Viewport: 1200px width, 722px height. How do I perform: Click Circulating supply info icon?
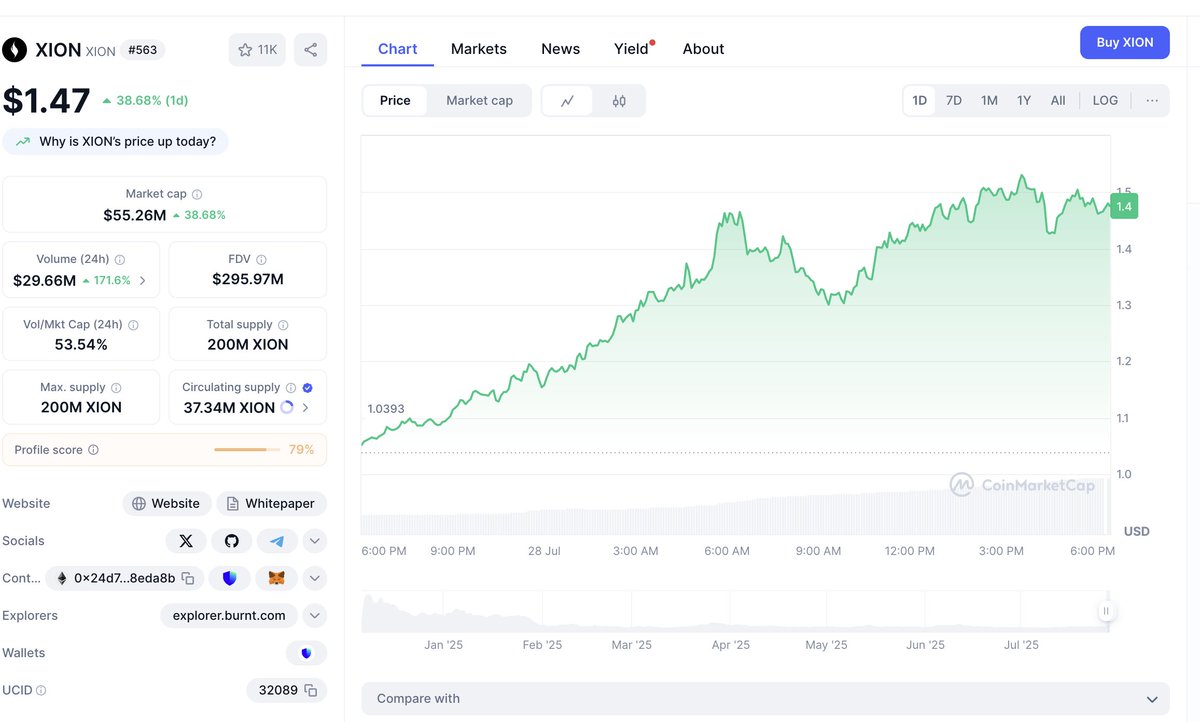tap(291, 388)
